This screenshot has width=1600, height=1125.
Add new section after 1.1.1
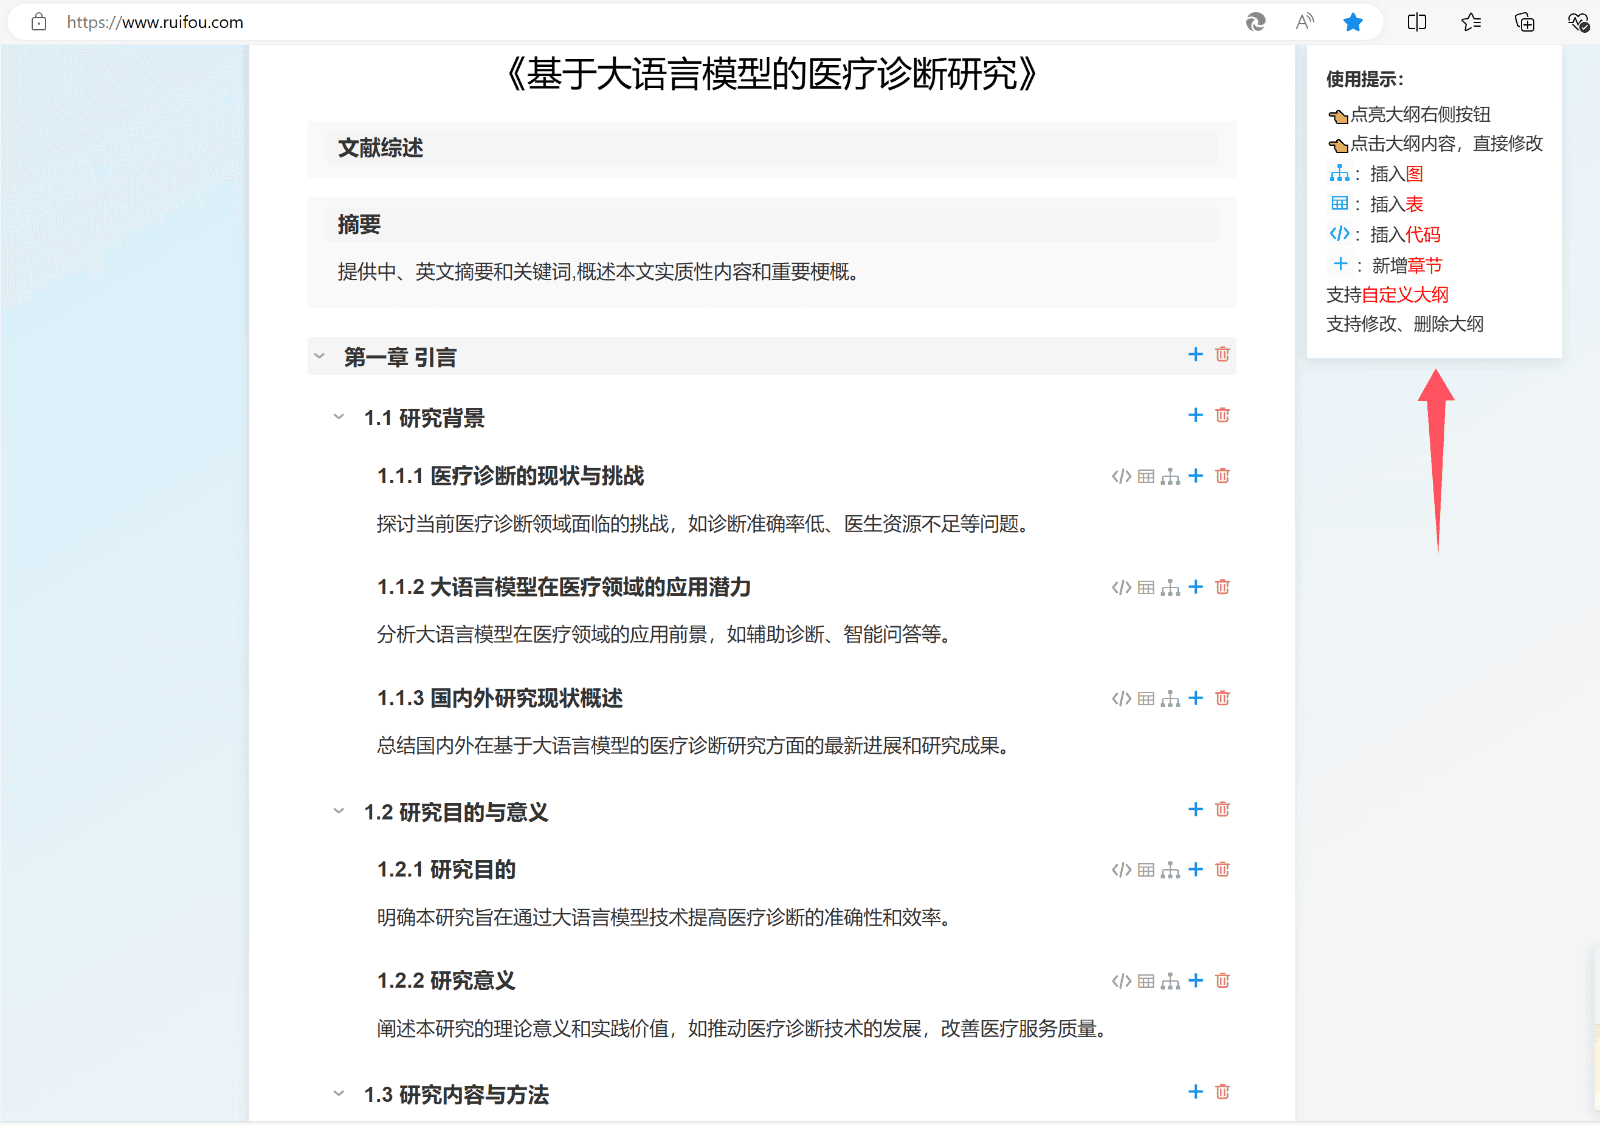click(x=1195, y=476)
